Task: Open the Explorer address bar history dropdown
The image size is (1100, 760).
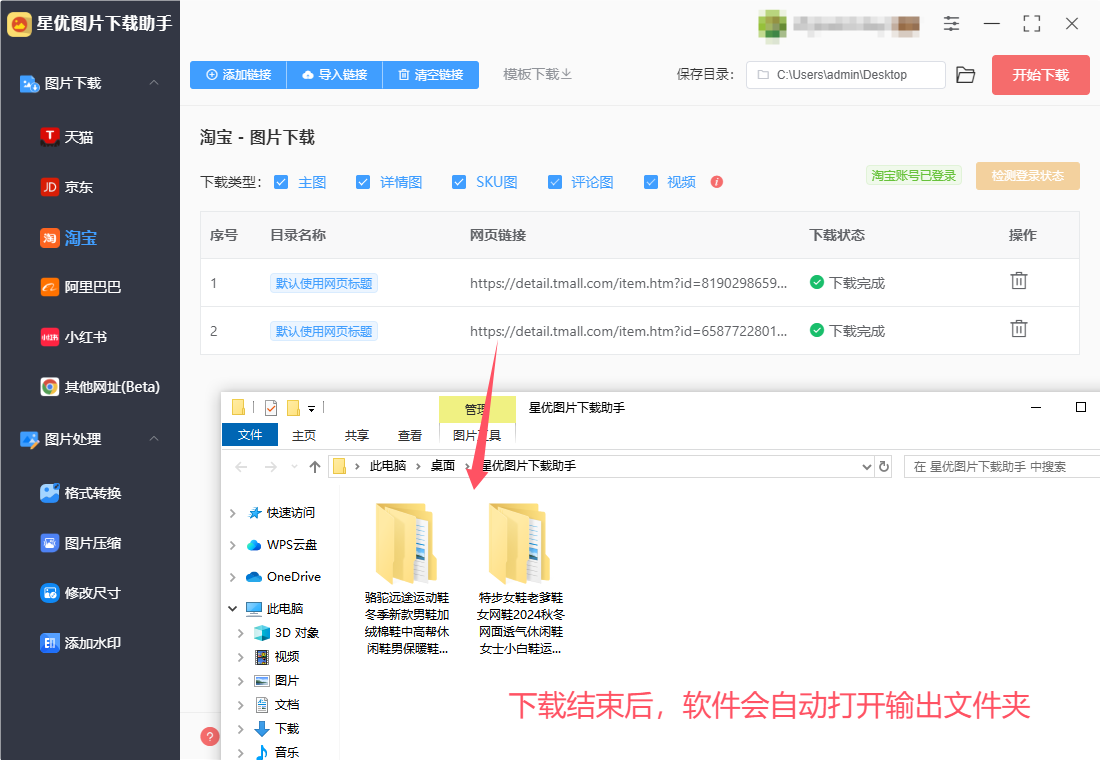Action: [866, 467]
